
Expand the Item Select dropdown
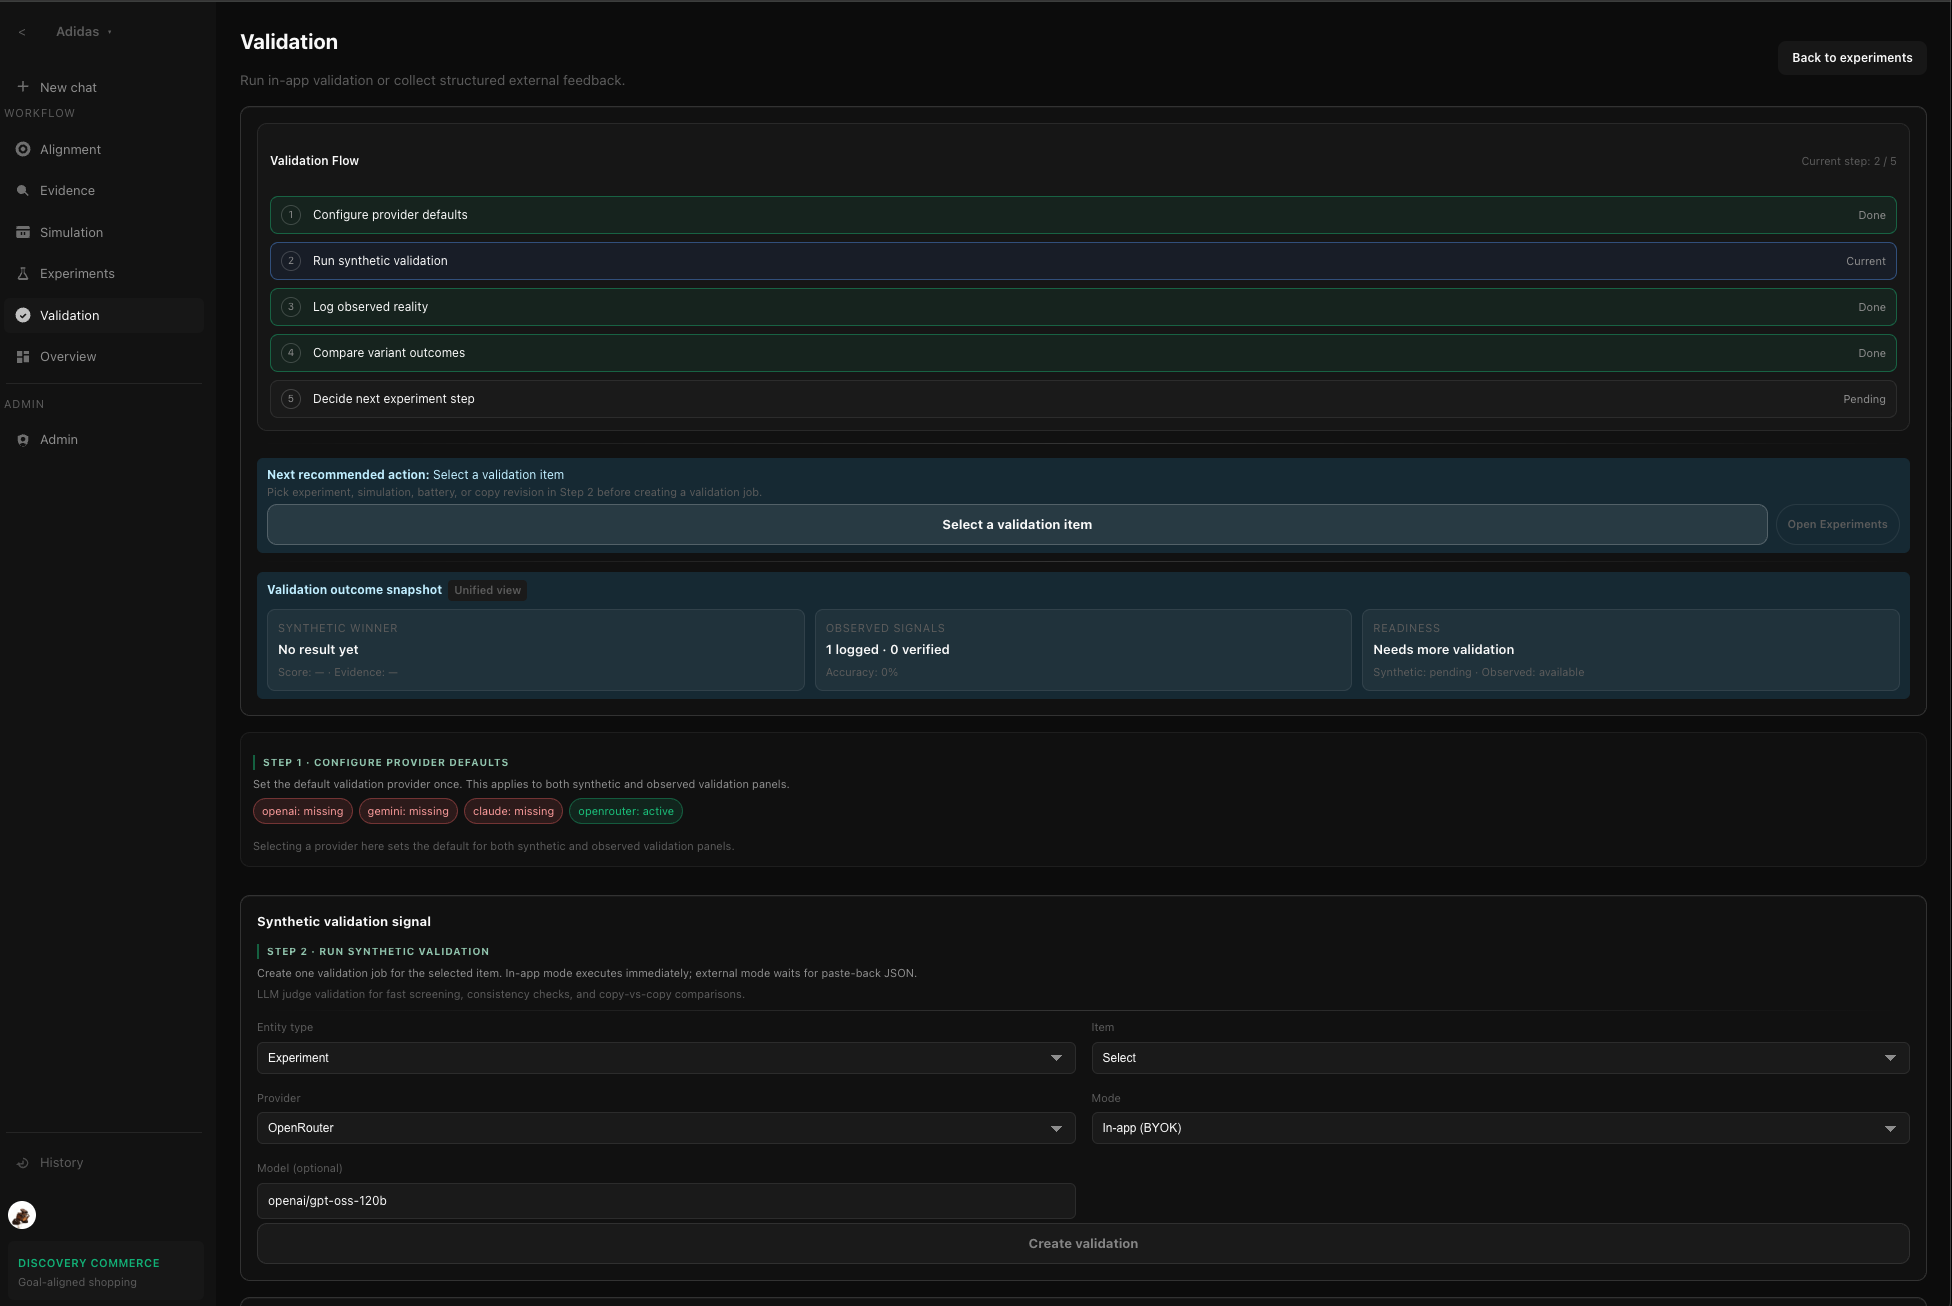tap(1499, 1058)
